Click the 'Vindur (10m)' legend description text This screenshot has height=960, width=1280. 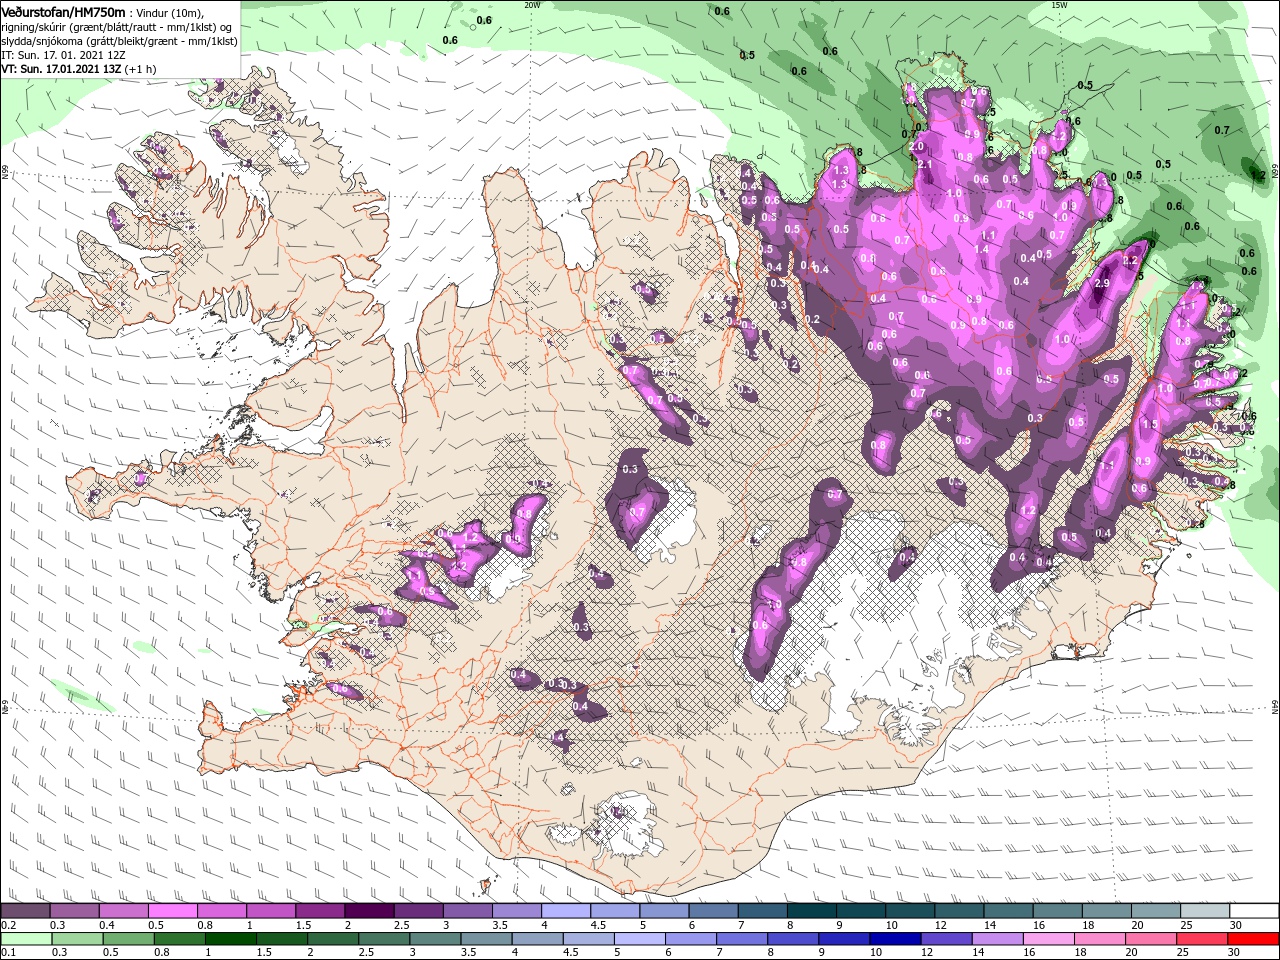[x=170, y=12]
